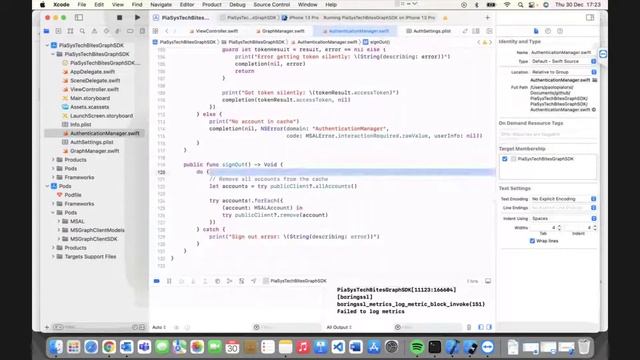Open the Location dropdown Relative to Group
Image resolution: width=640 pixels, height=360 pixels.
pos(564,72)
